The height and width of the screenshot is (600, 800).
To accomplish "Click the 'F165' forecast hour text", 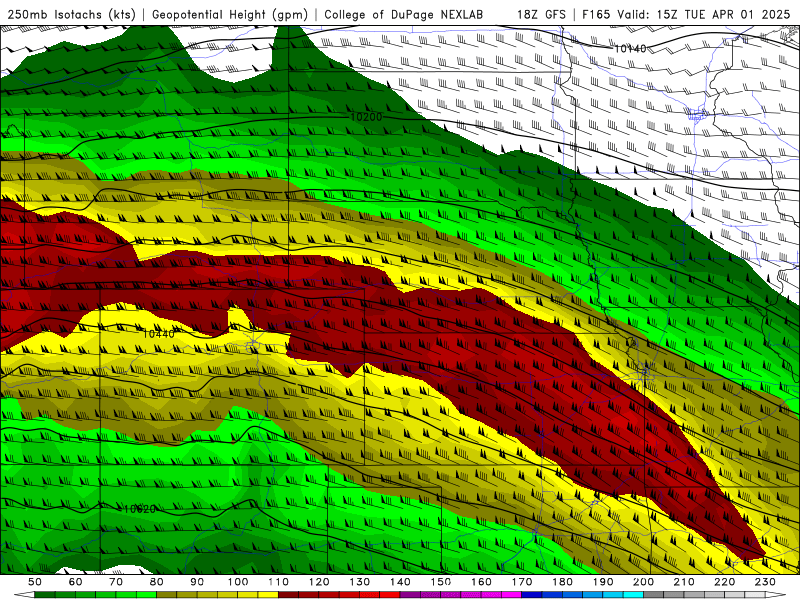I will tap(596, 14).
